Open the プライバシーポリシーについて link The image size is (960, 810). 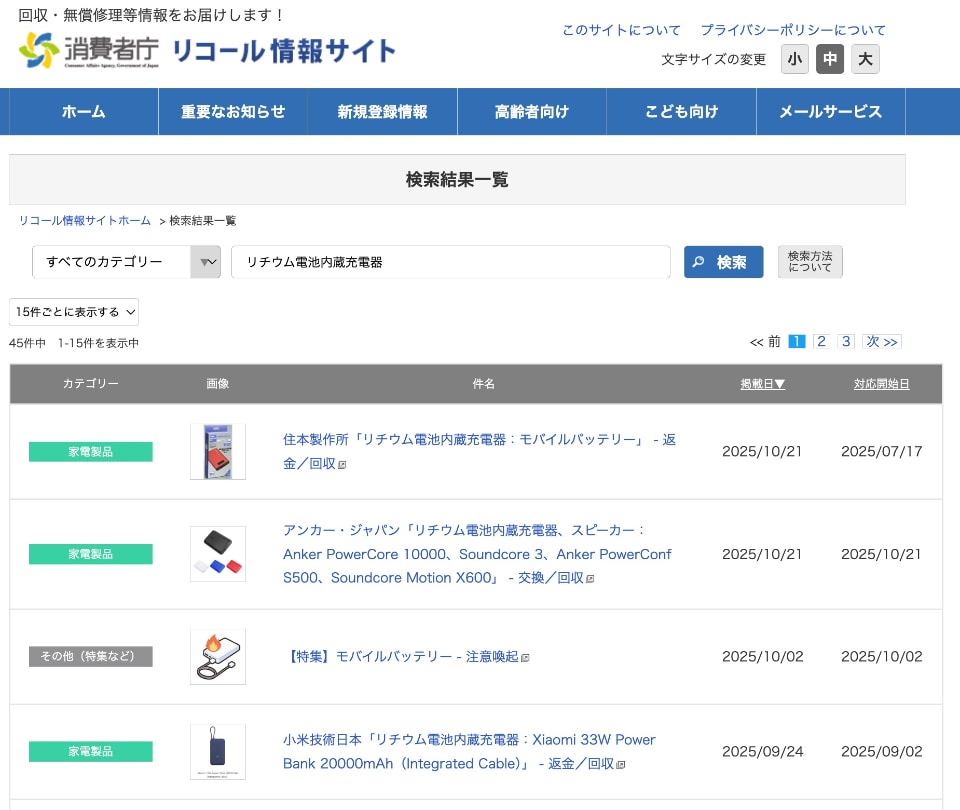(x=792, y=30)
